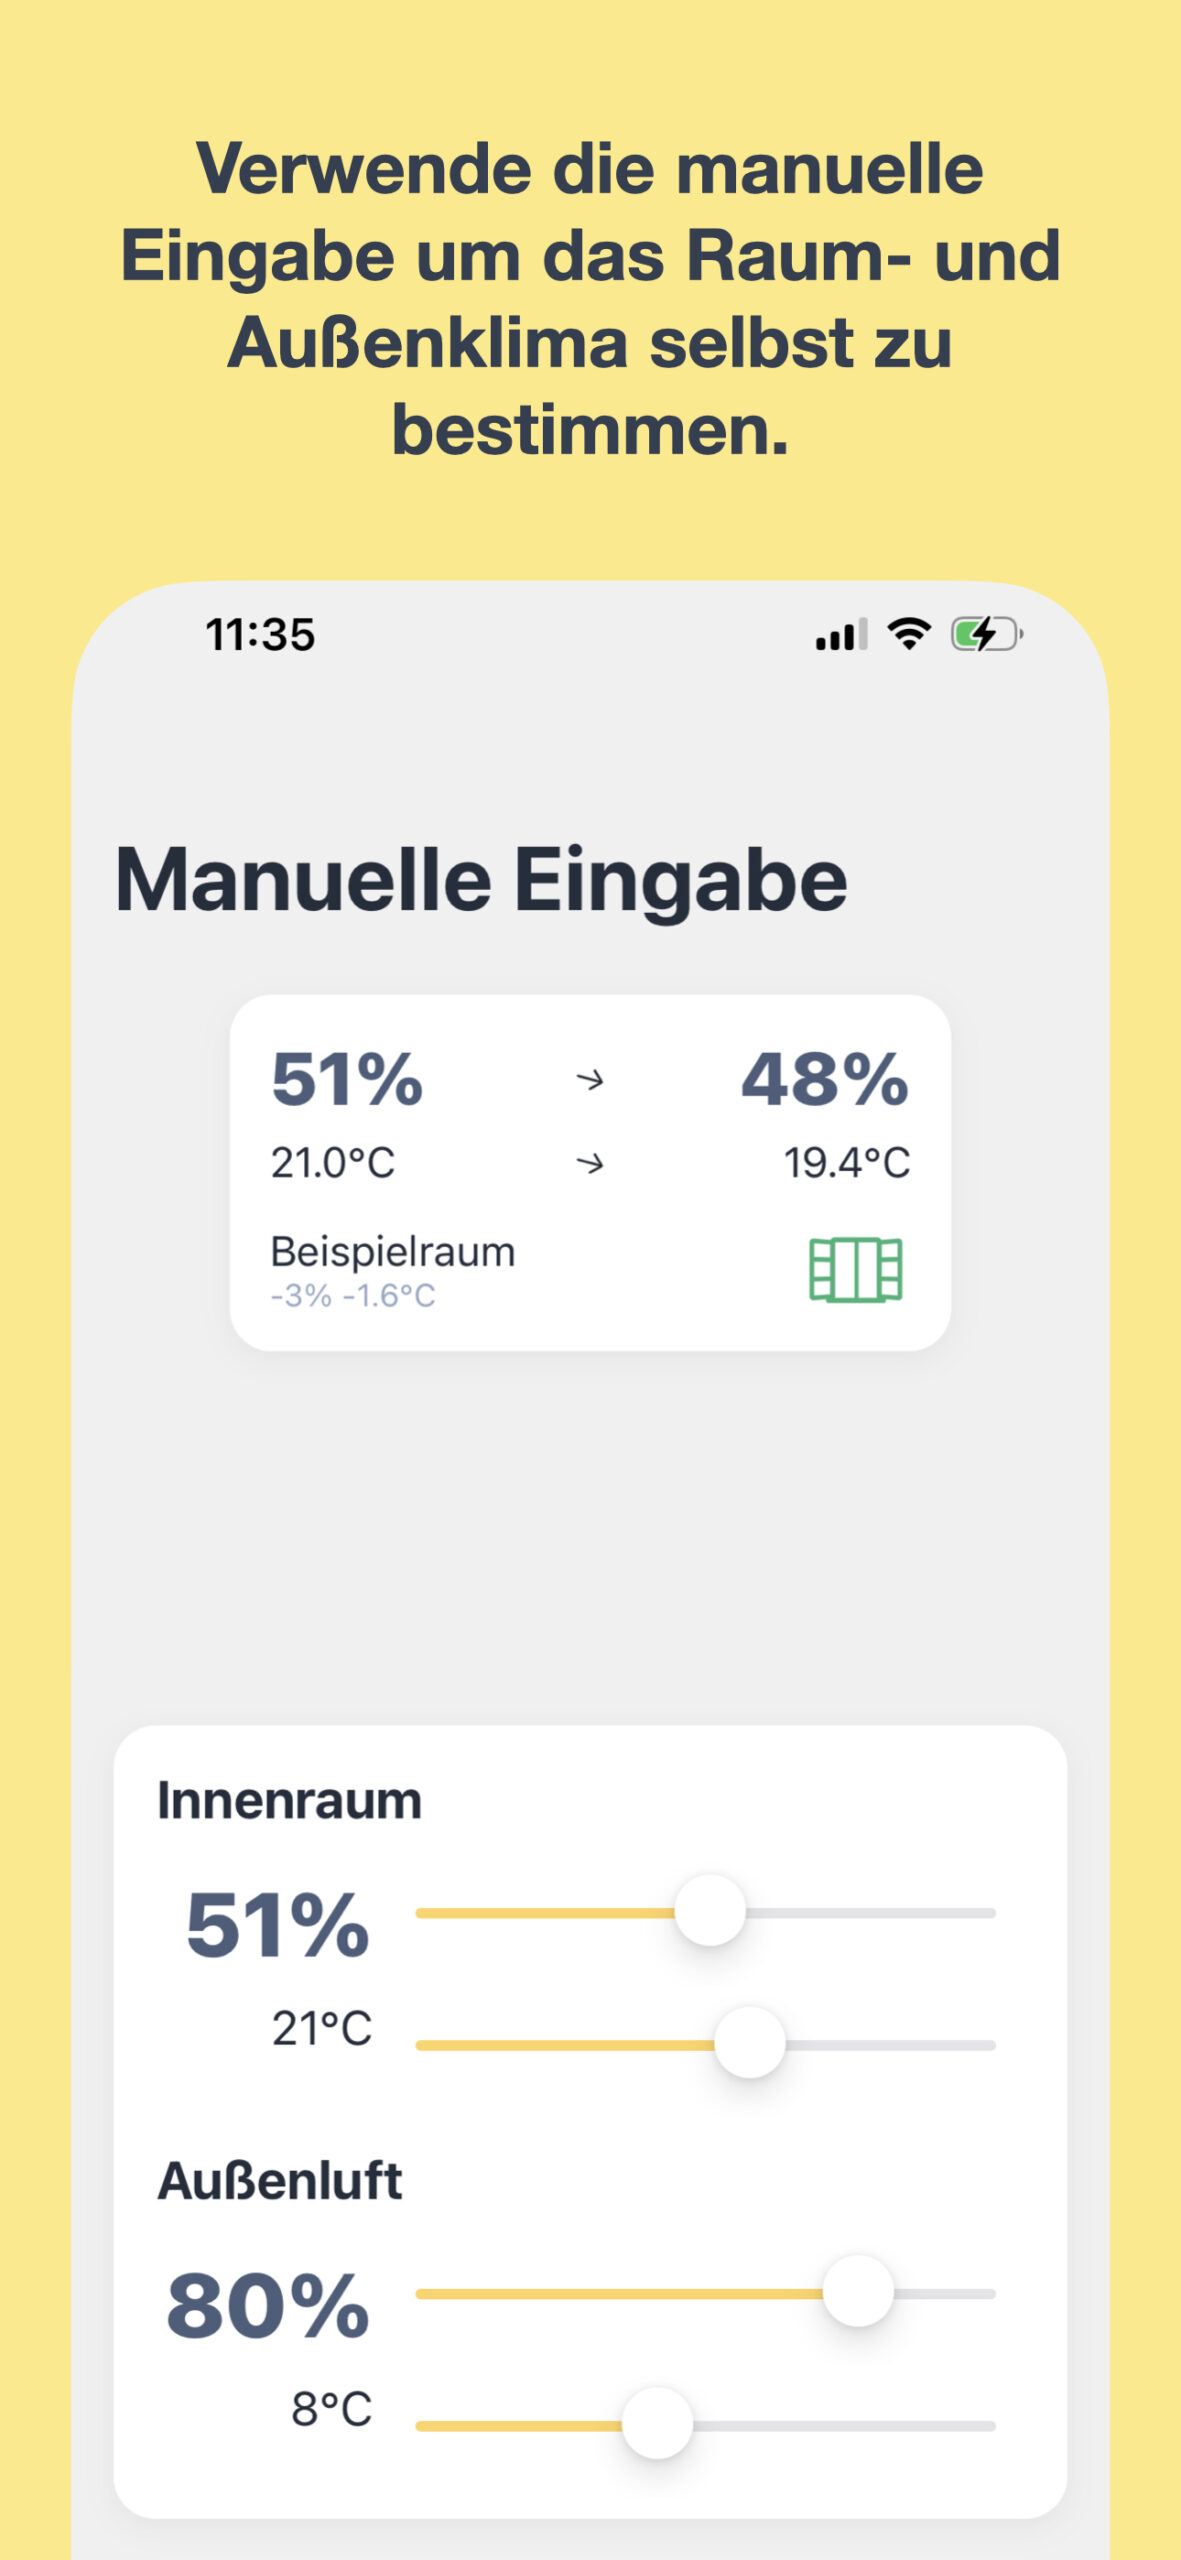Viewport: 1181px width, 2560px height.
Task: Tap the large 51% Innenraum humidity readout
Action: (x=278, y=1925)
